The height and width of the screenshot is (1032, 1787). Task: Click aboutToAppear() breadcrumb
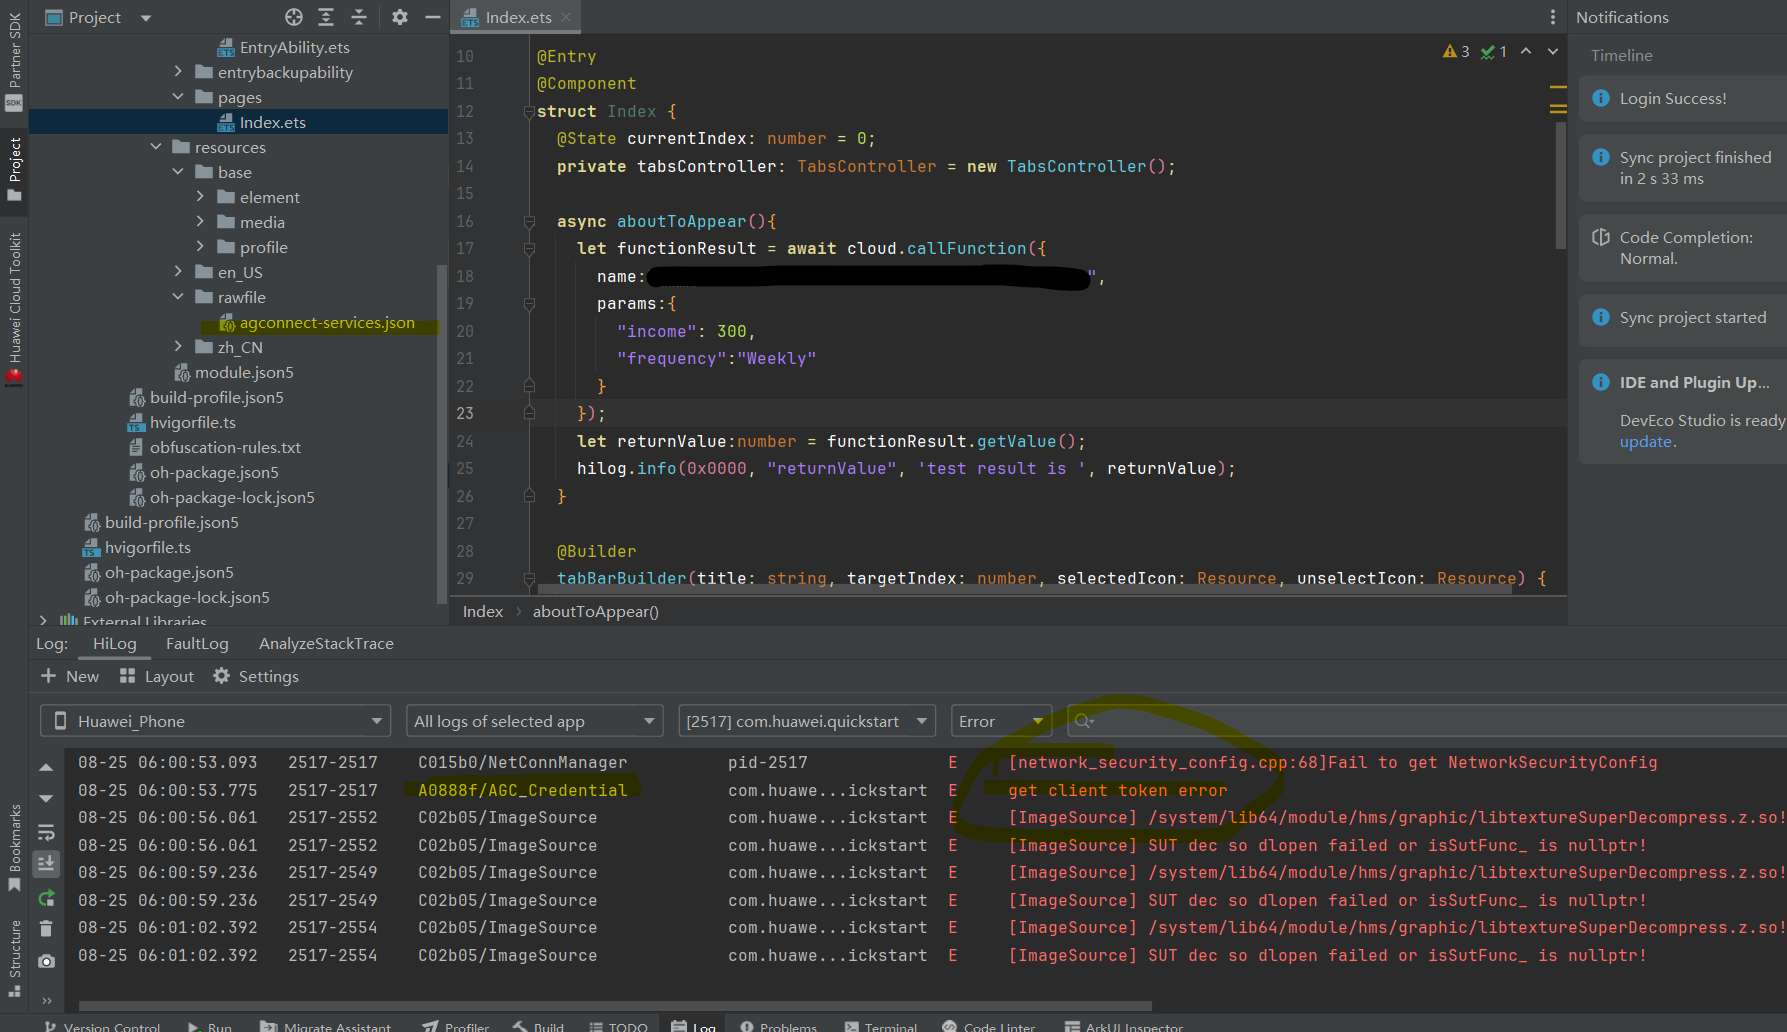(x=596, y=612)
